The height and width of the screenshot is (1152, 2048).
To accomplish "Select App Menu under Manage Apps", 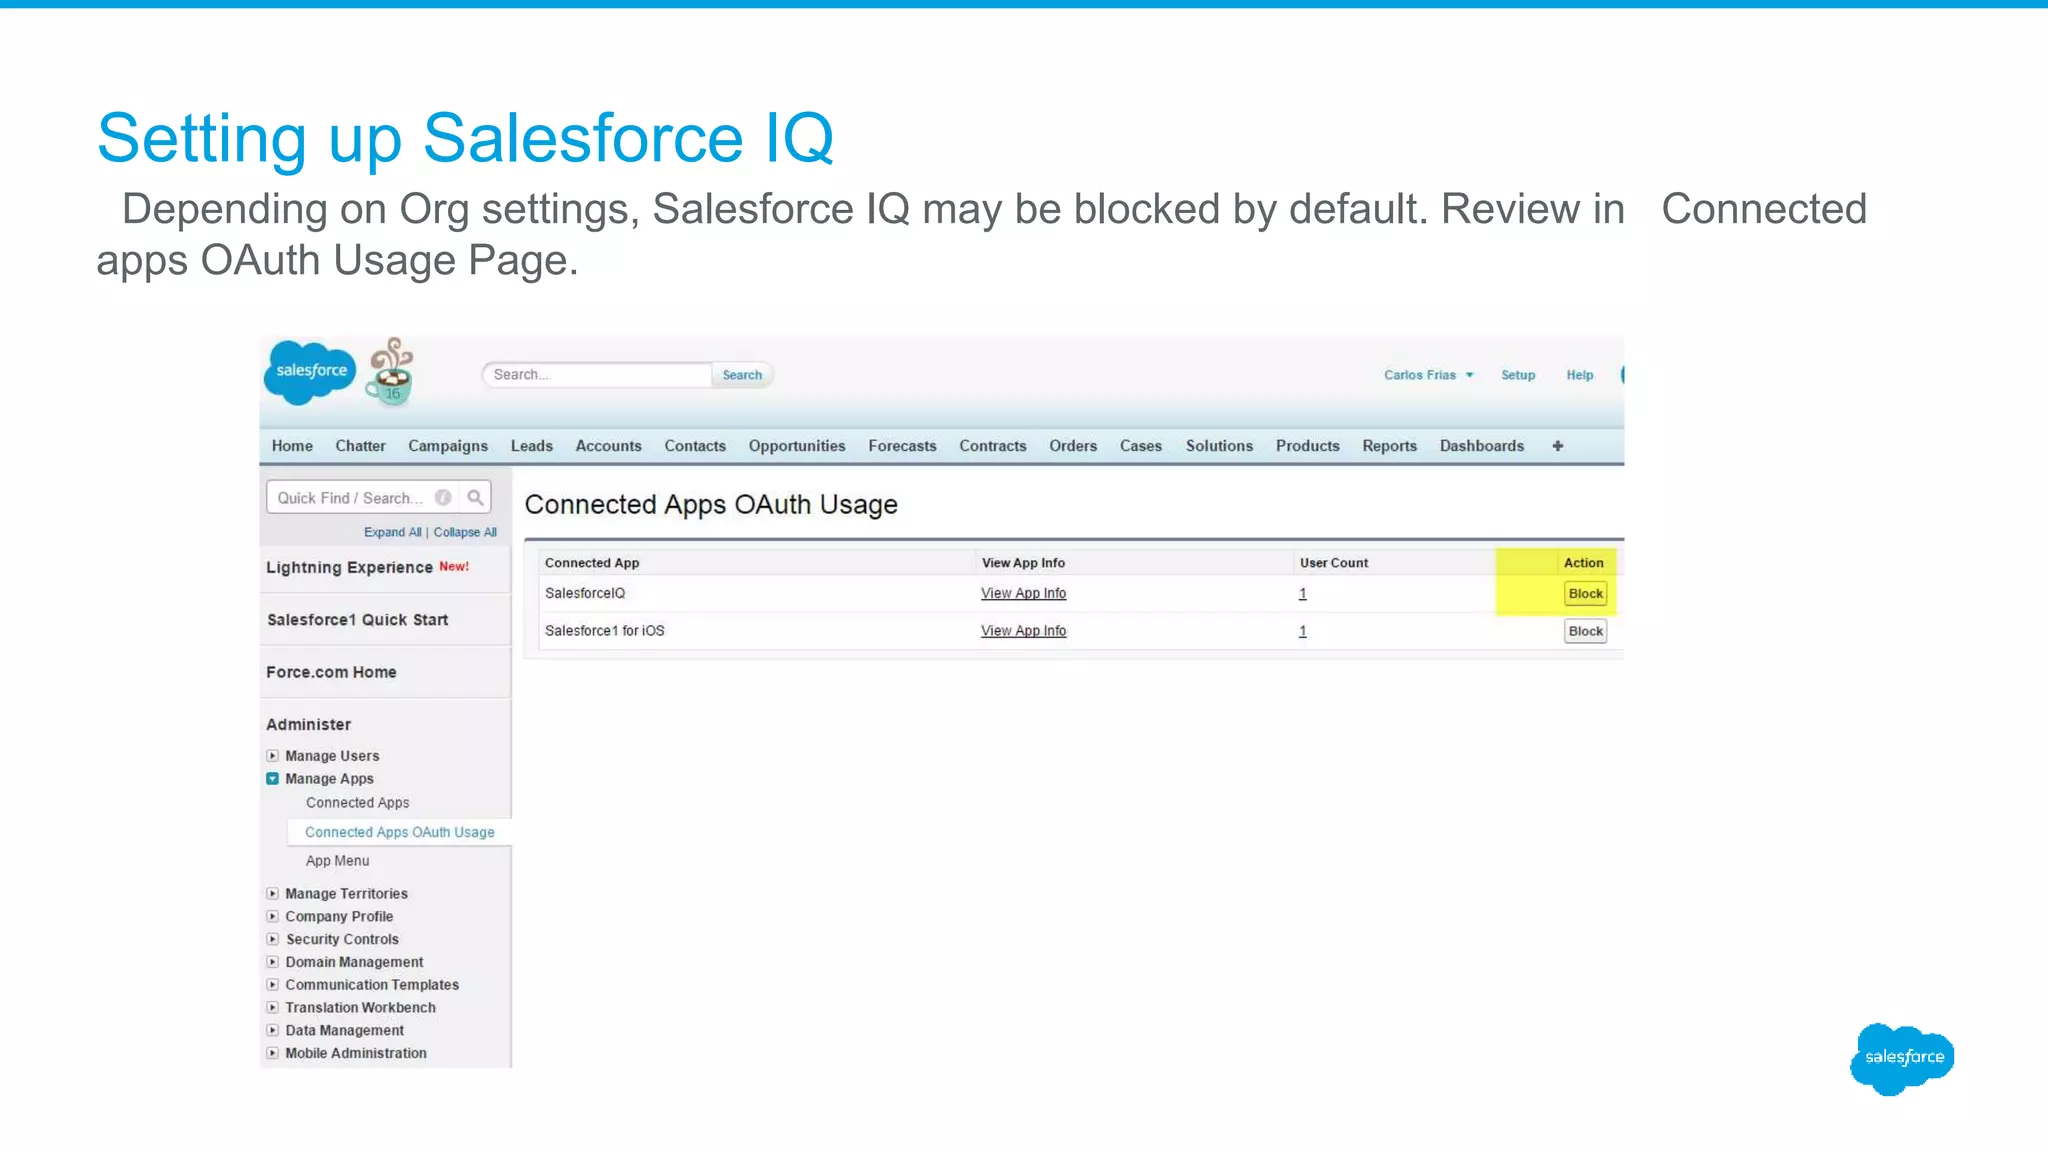I will point(337,861).
